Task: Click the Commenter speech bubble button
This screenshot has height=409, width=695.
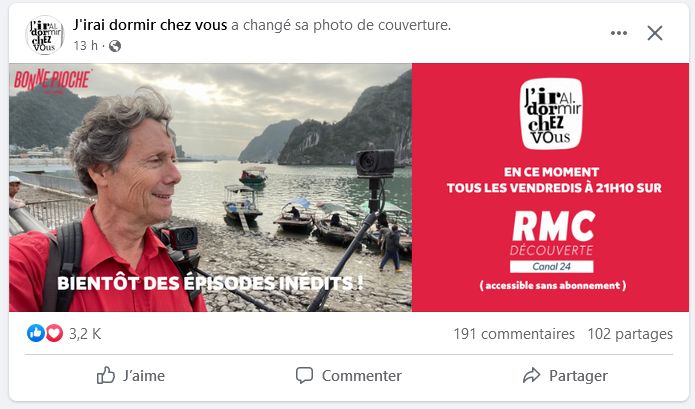Action: point(348,376)
